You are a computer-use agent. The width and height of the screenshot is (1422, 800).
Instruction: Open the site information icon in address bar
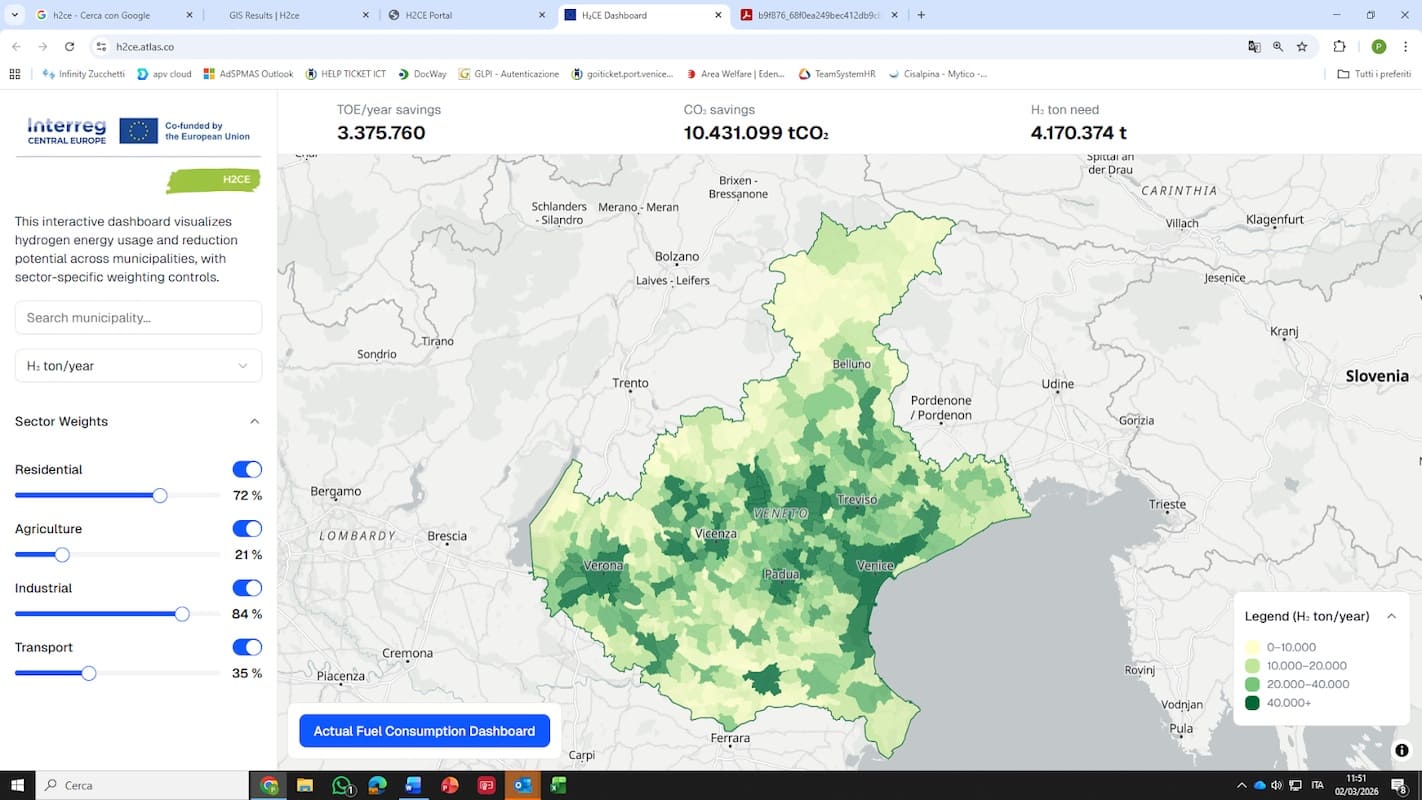pos(101,46)
